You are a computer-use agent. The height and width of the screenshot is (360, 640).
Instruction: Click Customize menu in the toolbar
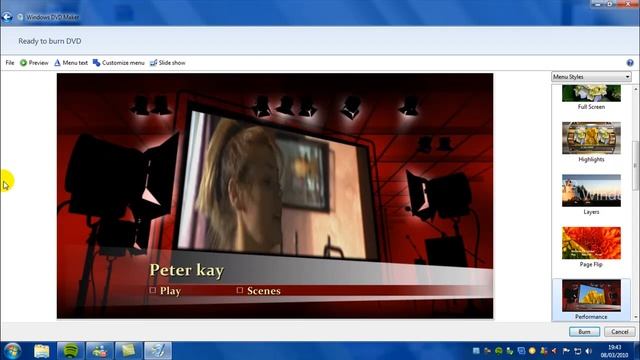(119, 63)
